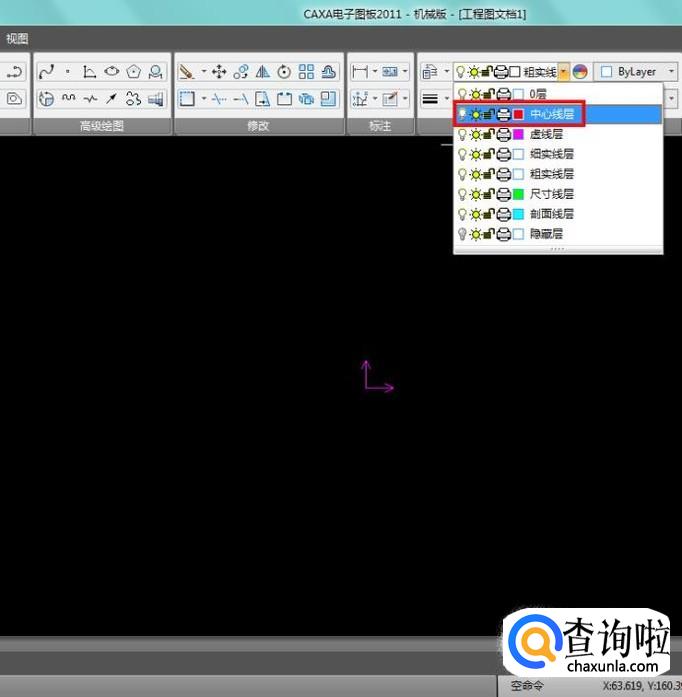
Task: Activate the offset curve tool
Action: (329, 72)
